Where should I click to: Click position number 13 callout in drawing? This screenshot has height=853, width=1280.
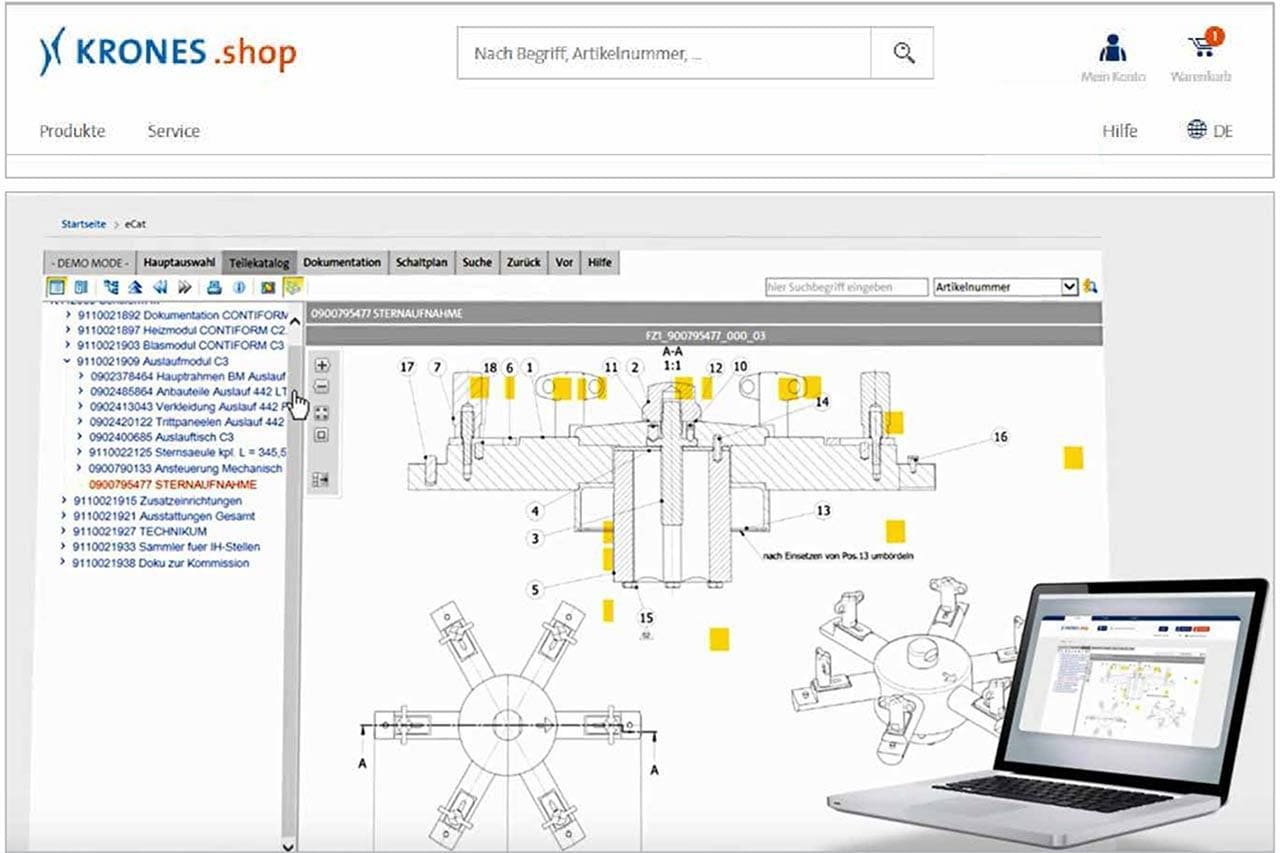(823, 510)
